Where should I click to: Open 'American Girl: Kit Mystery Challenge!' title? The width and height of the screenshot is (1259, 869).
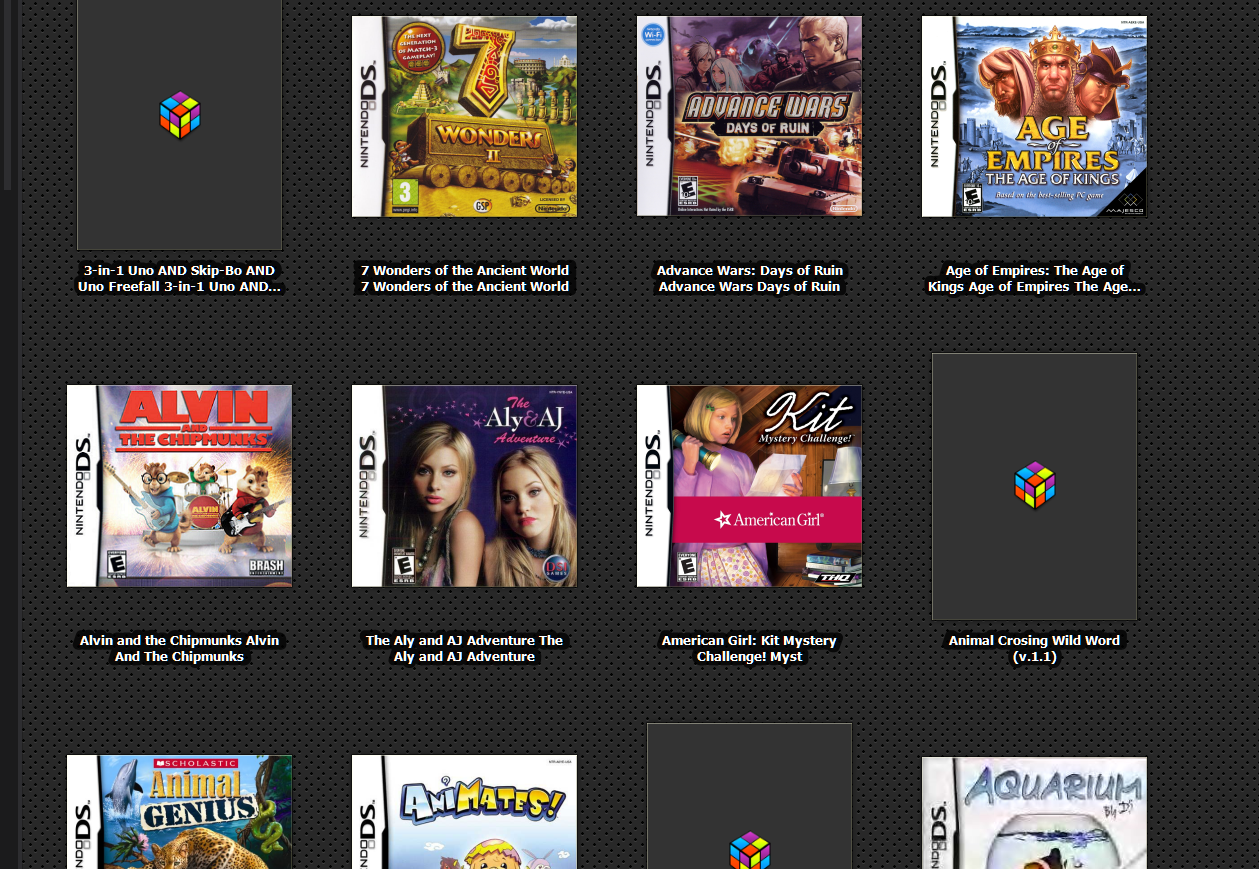tap(749, 648)
